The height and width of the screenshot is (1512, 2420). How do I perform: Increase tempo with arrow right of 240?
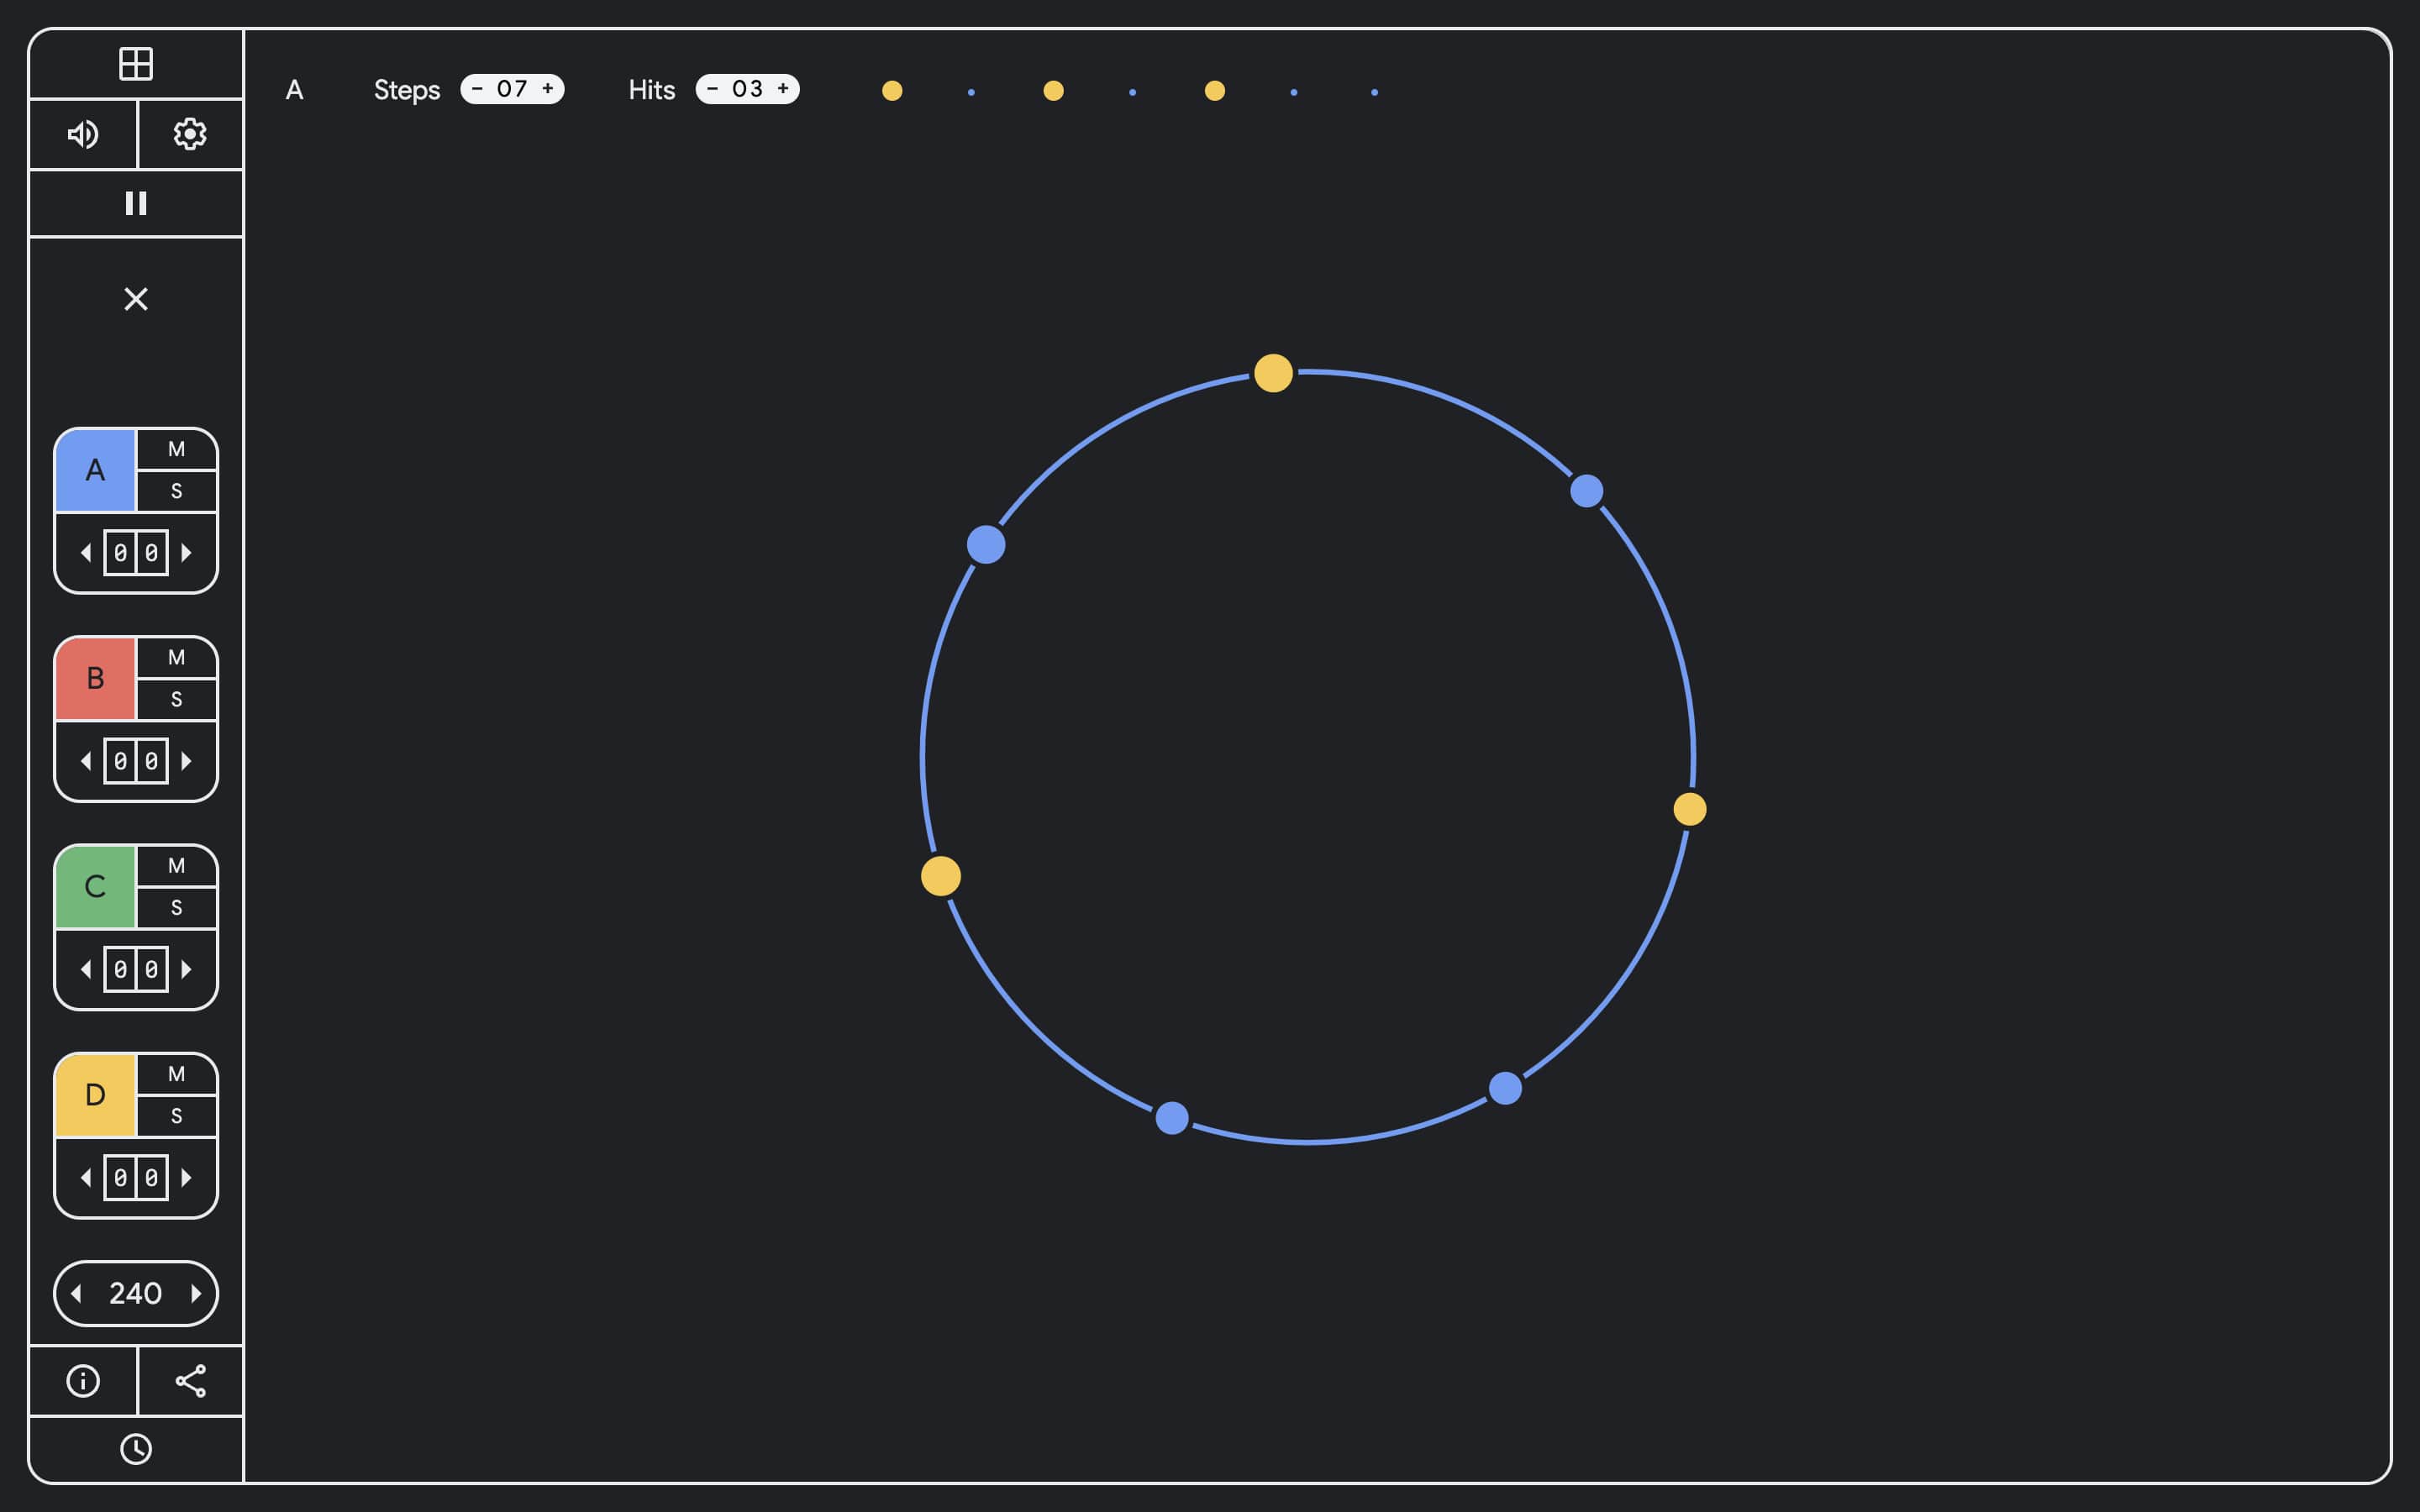coord(196,1294)
